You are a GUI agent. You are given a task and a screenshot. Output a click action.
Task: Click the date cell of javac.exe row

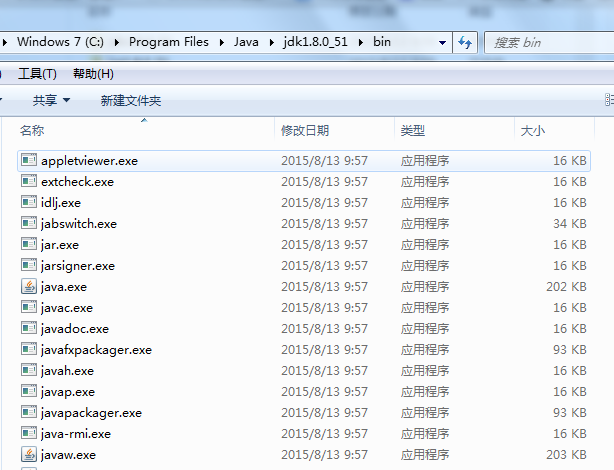[325, 308]
